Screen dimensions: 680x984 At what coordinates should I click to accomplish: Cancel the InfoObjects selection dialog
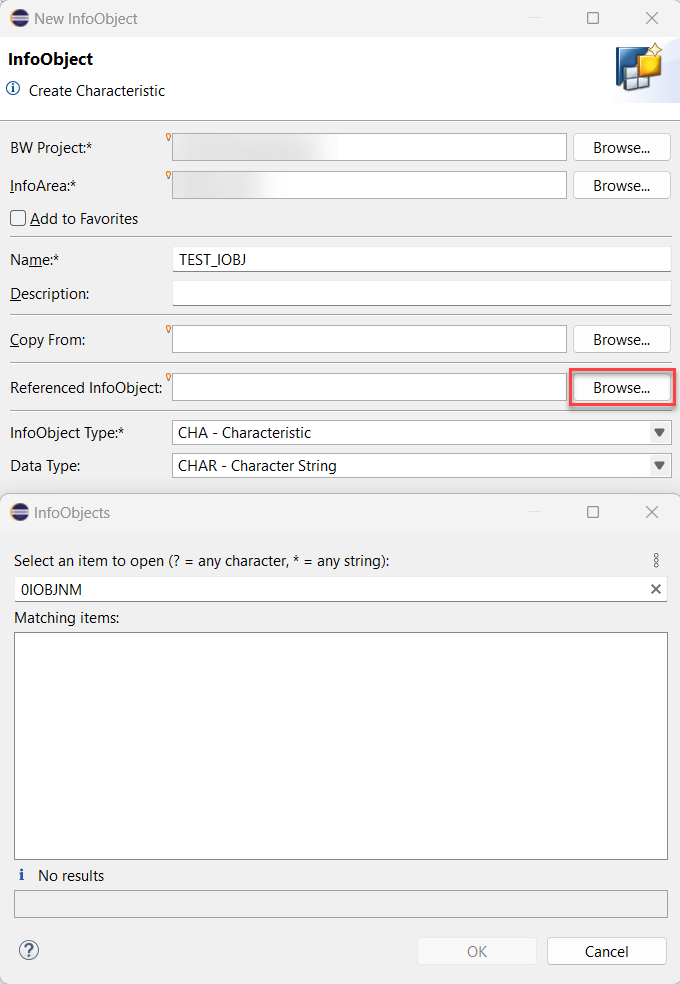tap(607, 951)
